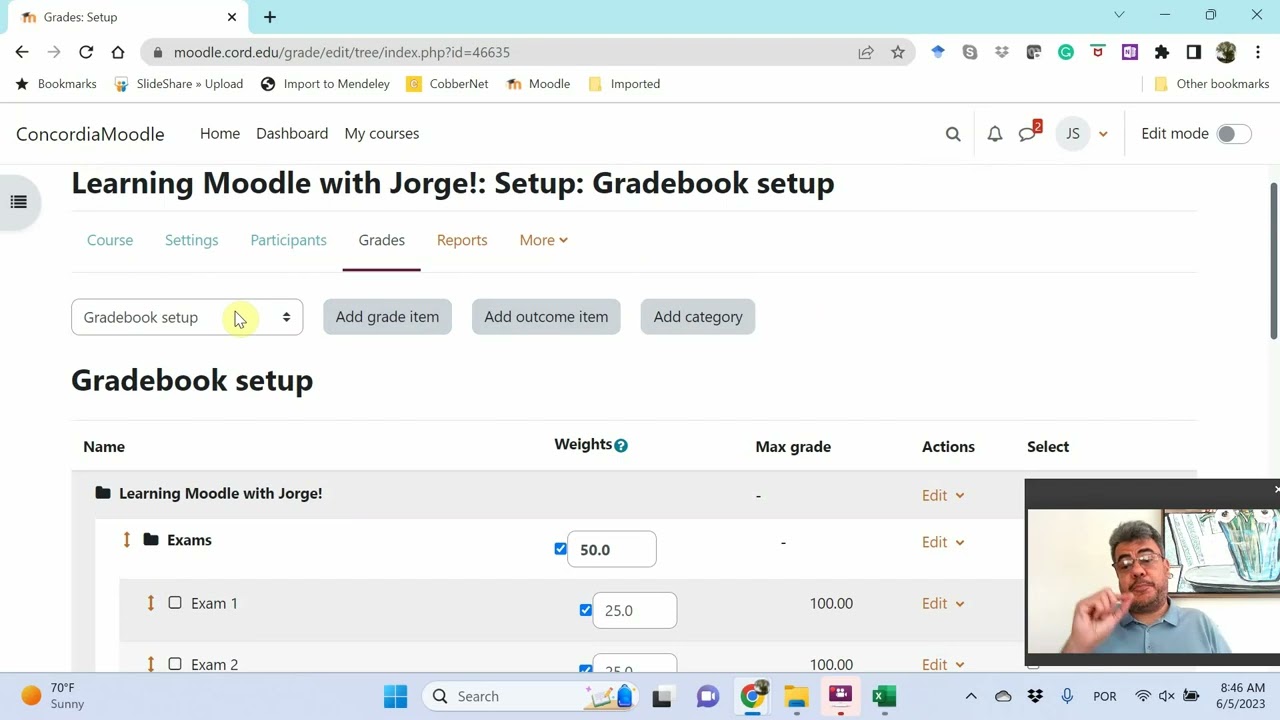Reload the page with the browser refresh button

click(86, 52)
